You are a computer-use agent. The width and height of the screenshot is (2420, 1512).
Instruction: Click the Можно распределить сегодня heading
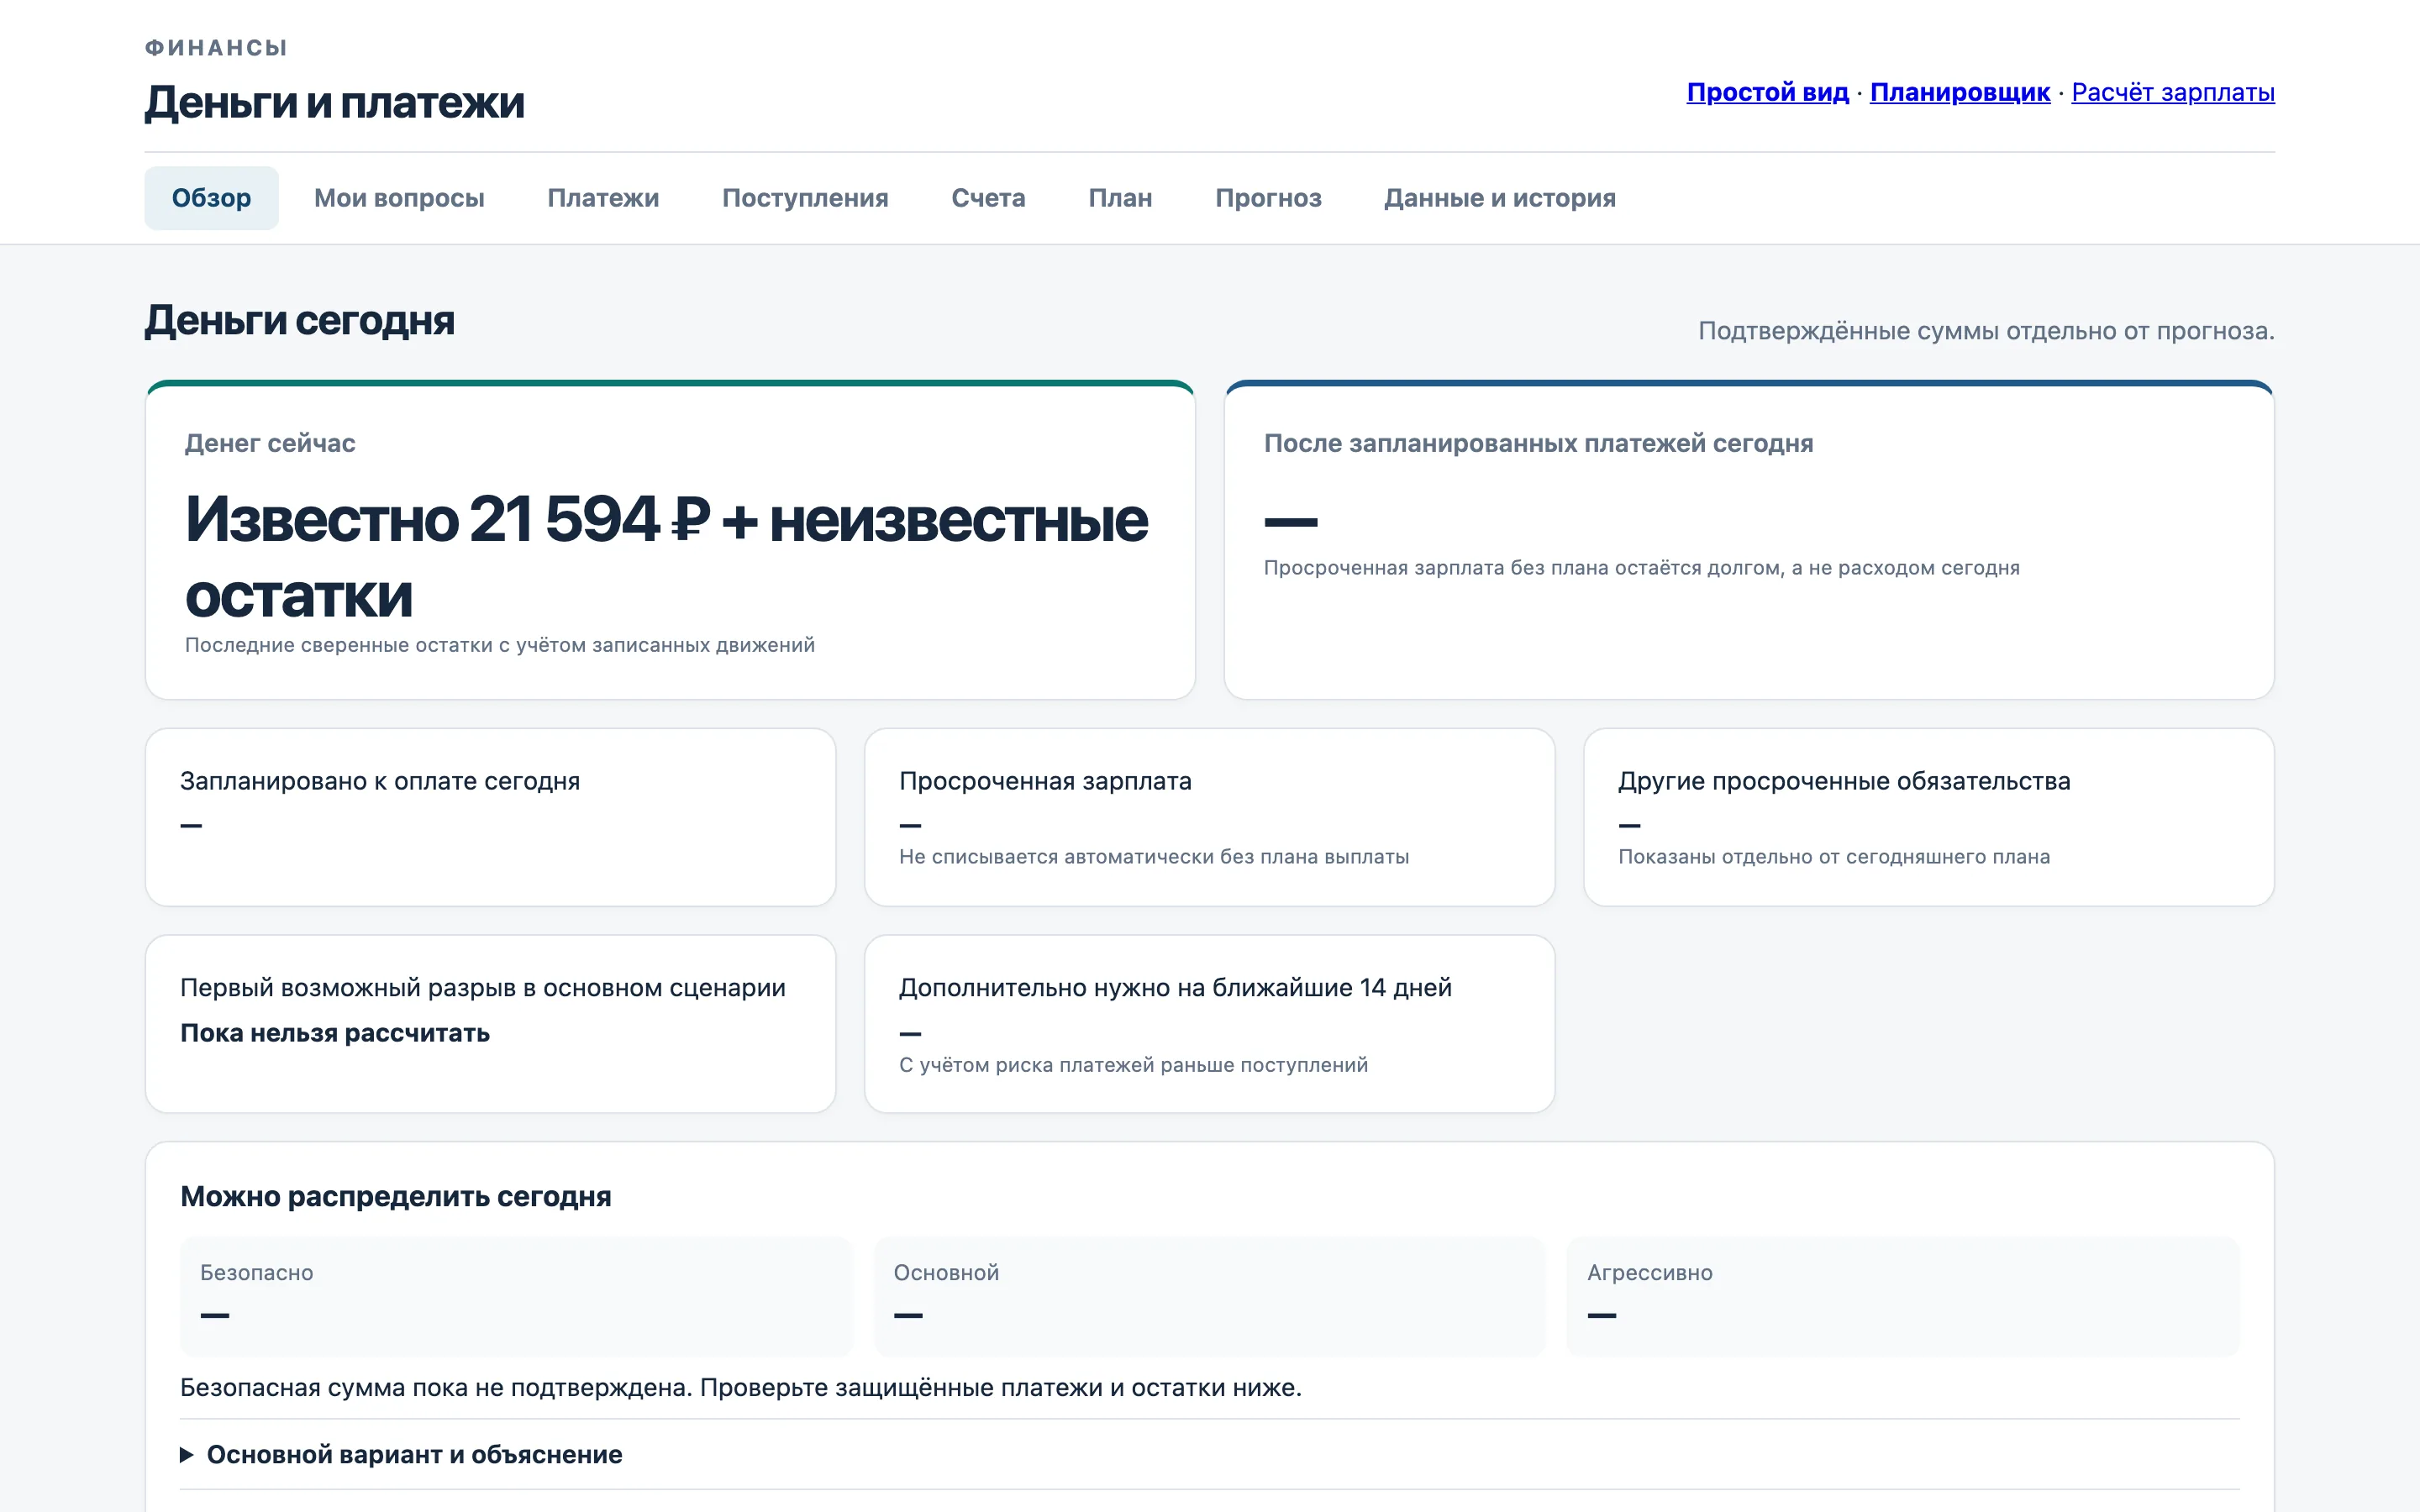click(395, 1196)
